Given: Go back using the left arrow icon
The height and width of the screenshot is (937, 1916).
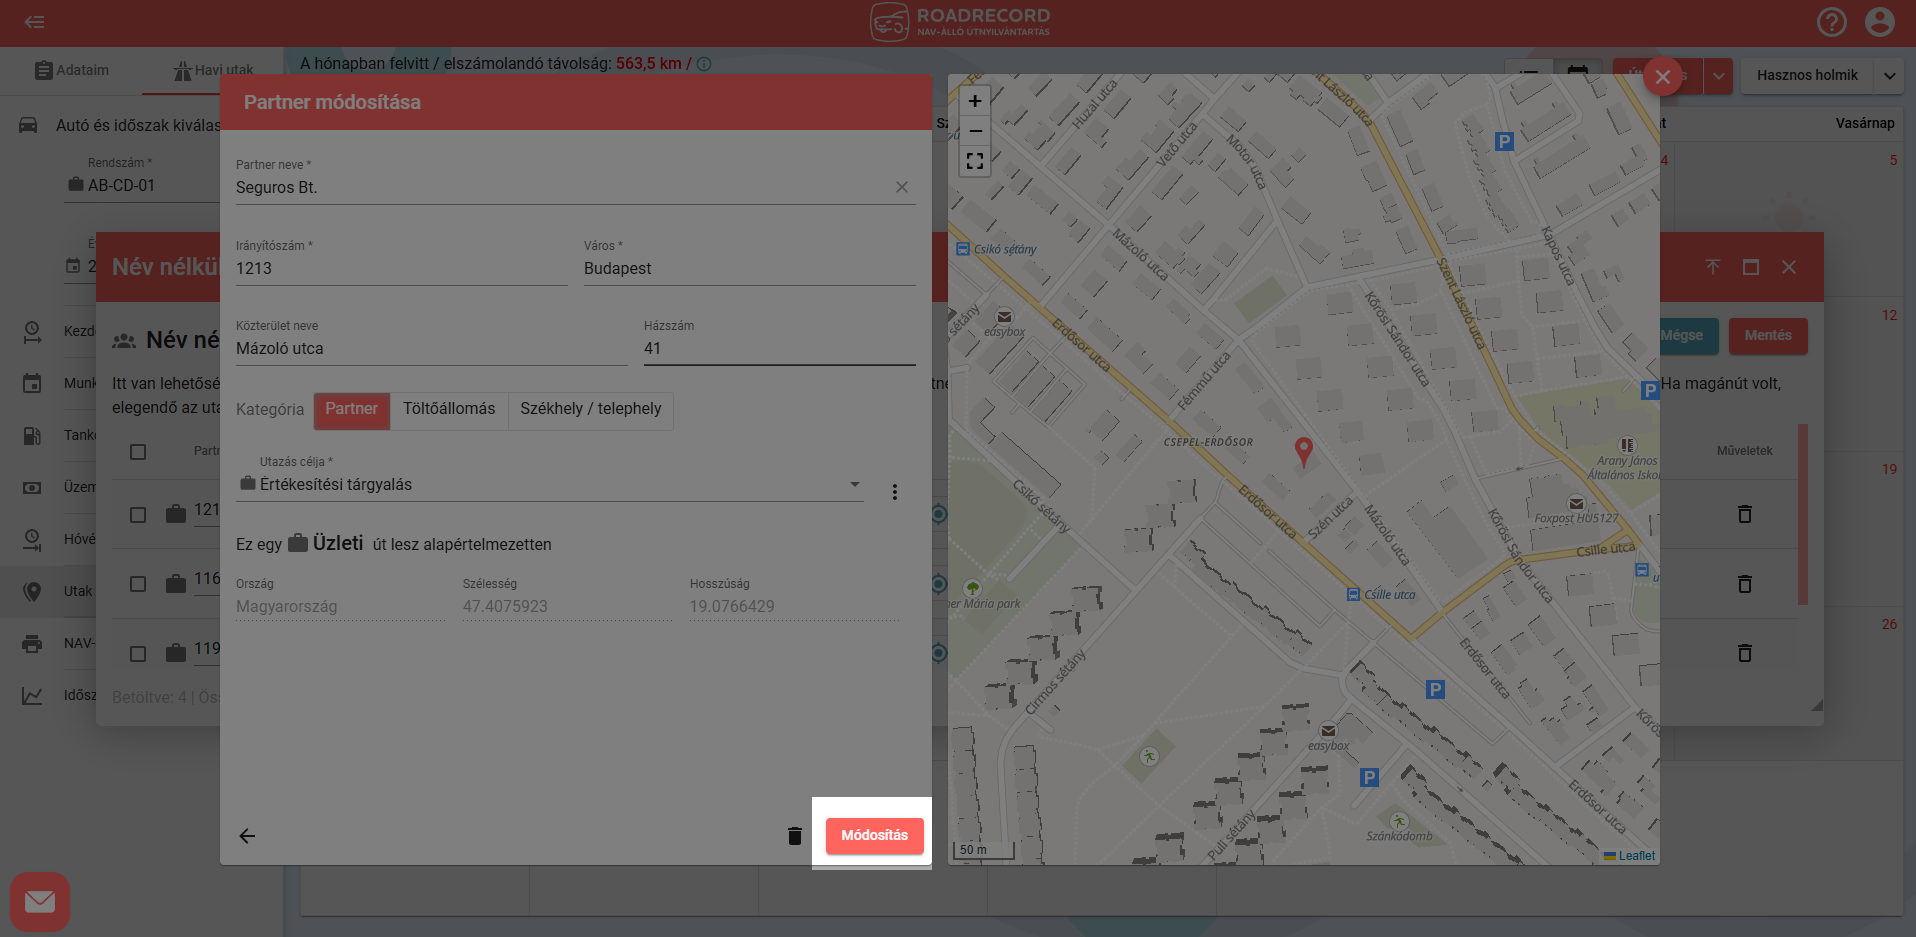Looking at the screenshot, I should click(x=247, y=836).
